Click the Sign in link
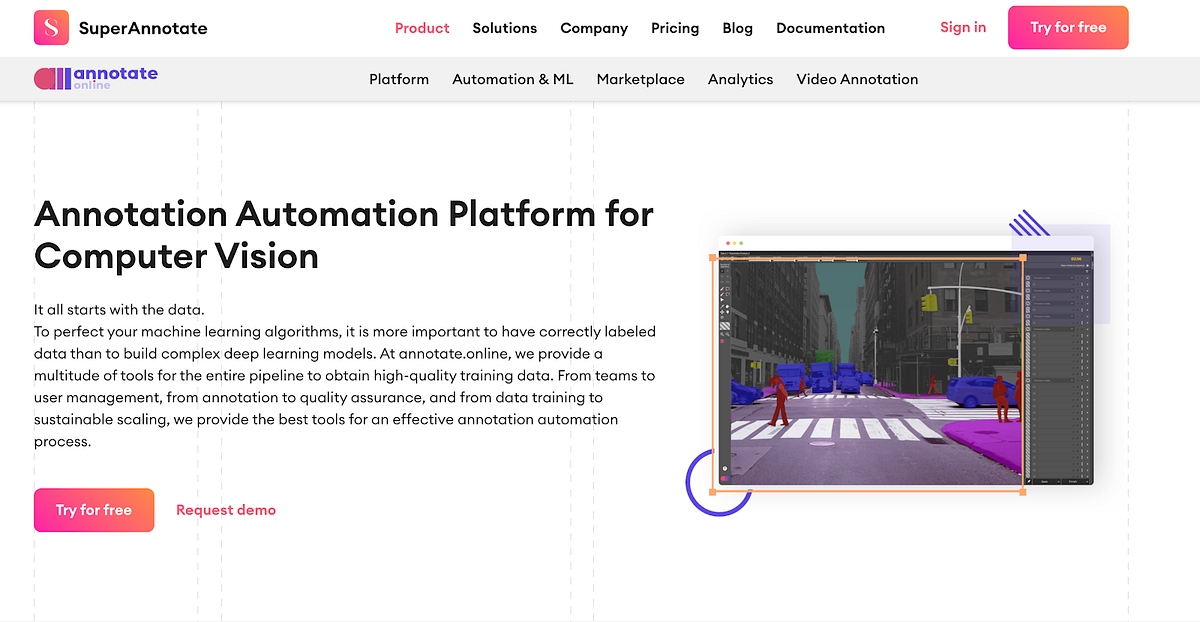This screenshot has height=622, width=1200. (x=963, y=27)
